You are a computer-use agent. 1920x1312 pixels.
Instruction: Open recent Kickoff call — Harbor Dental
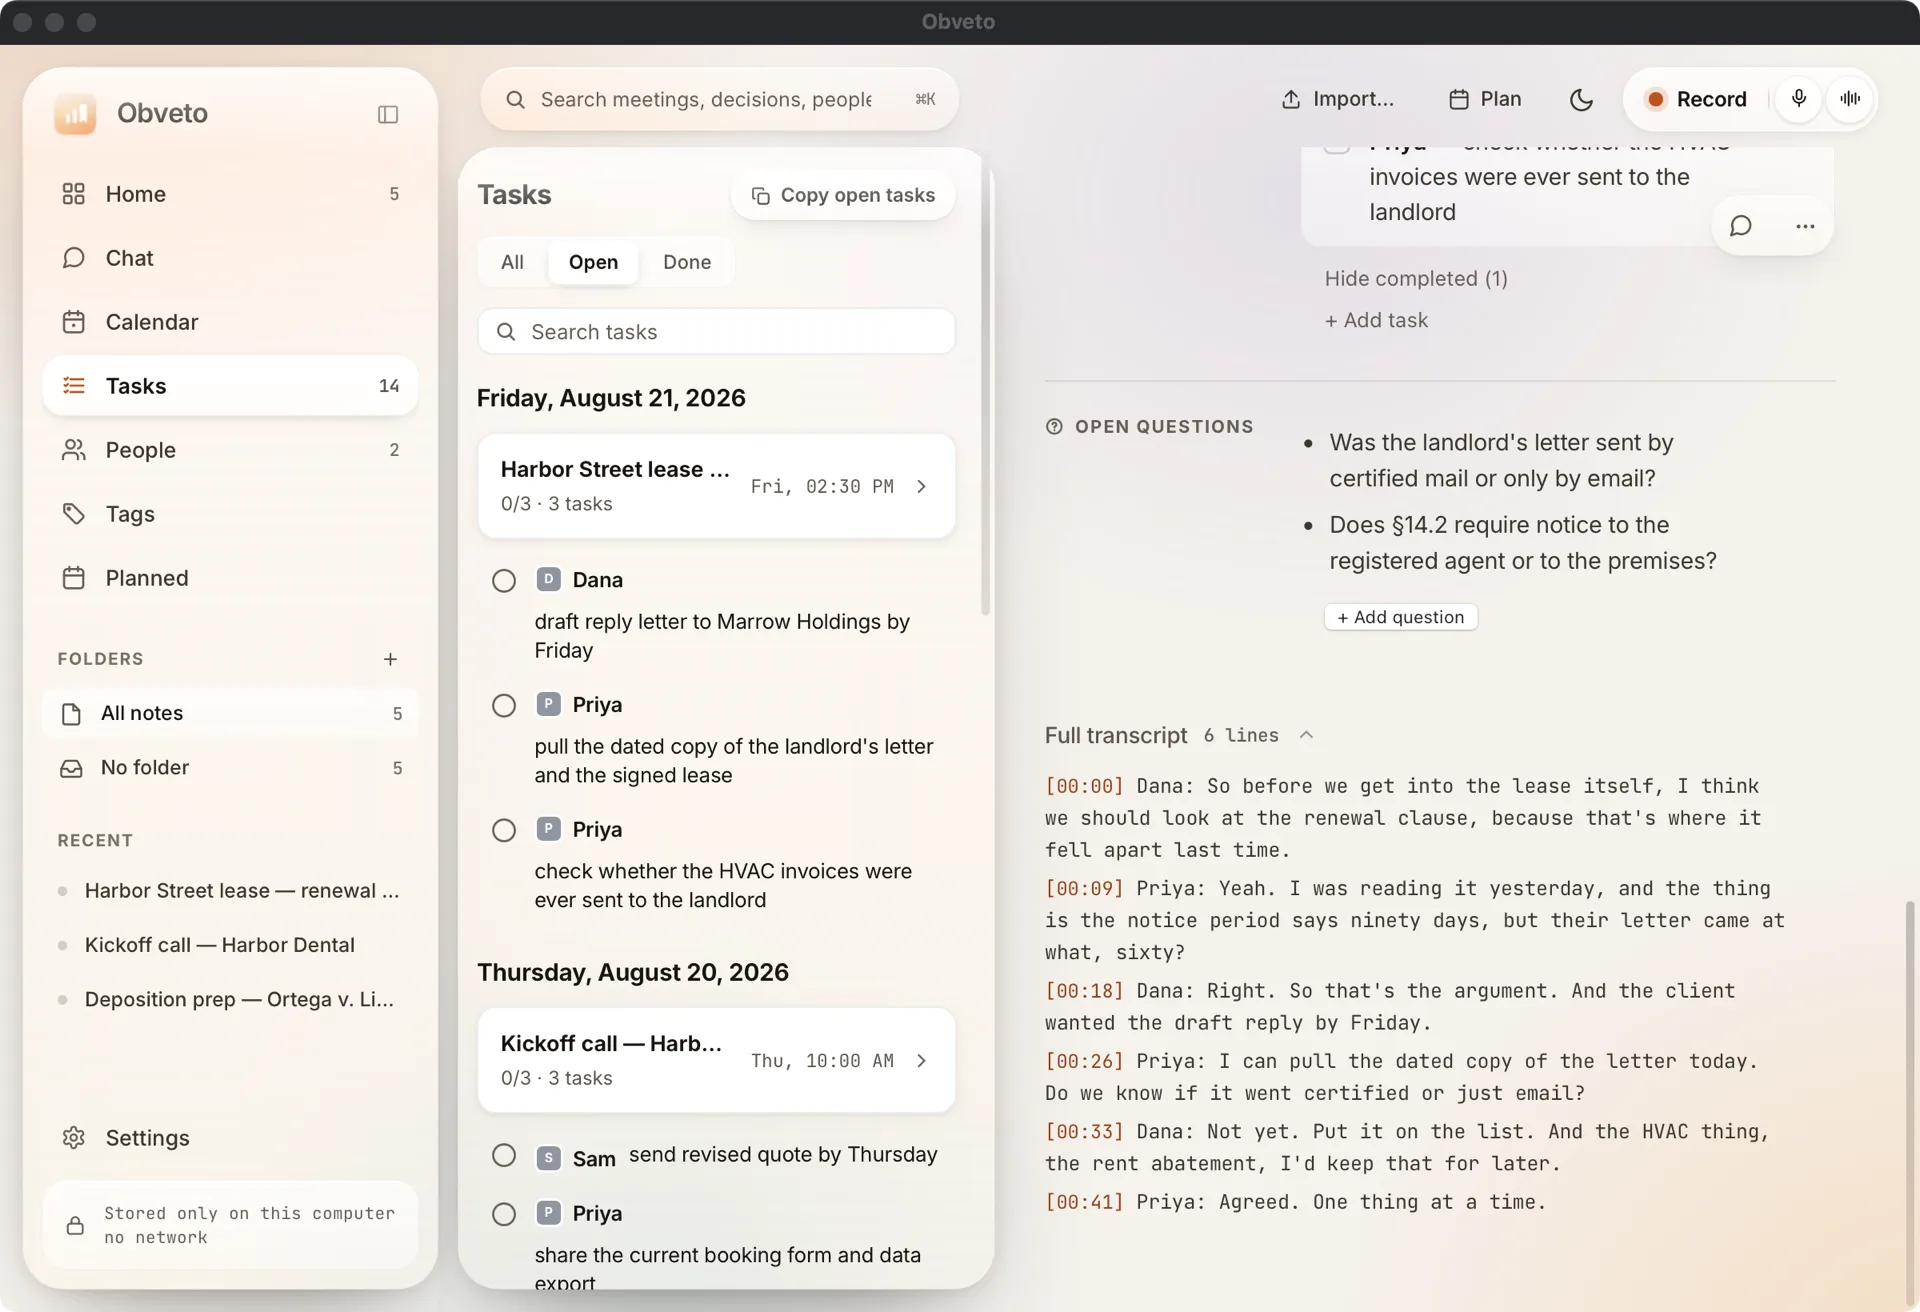pyautogui.click(x=230, y=945)
